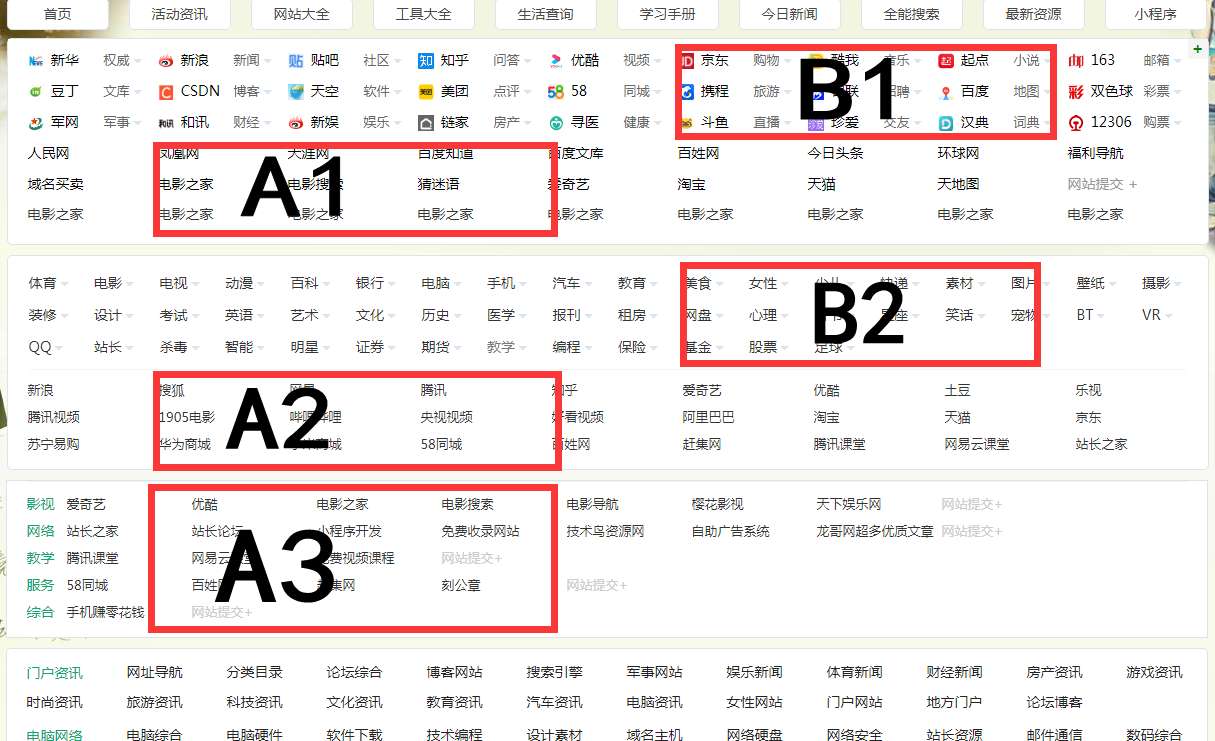Expand the 编程 category dropdown
The image size is (1215, 741).
(x=571, y=347)
